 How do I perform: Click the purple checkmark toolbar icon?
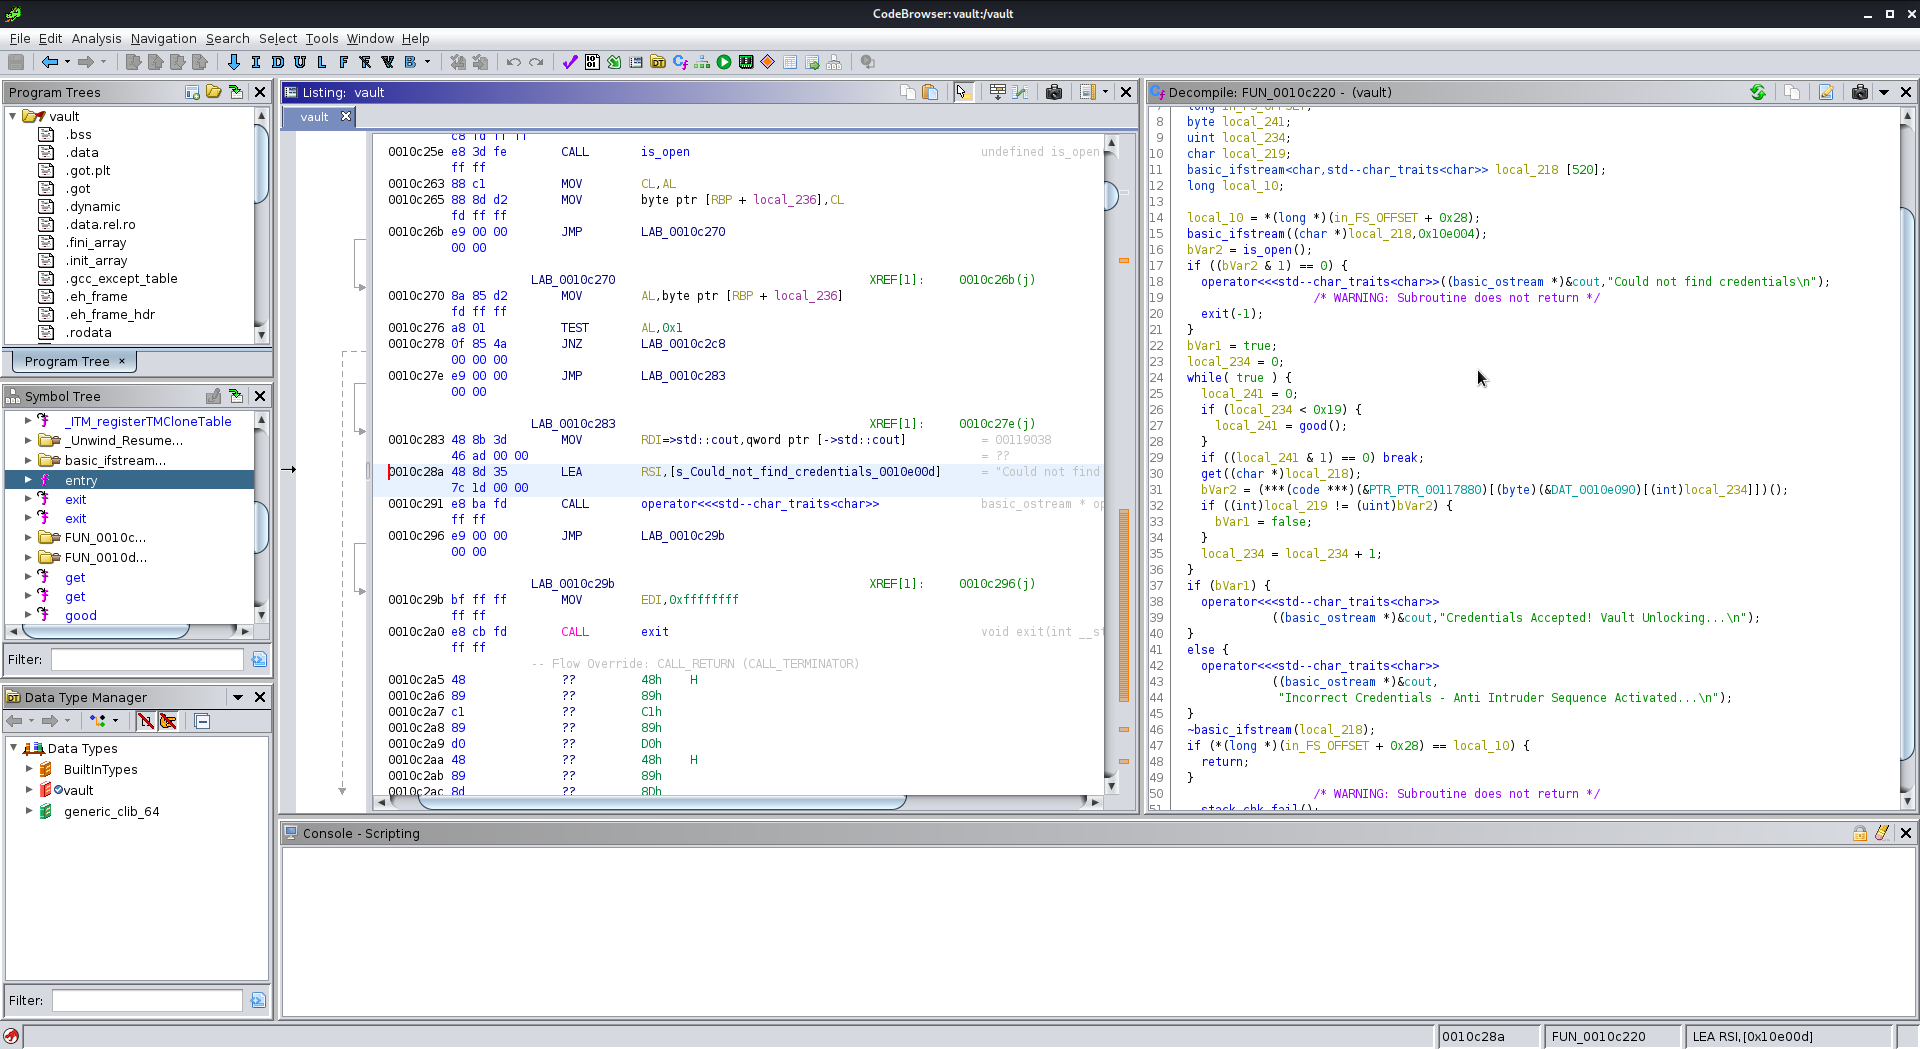click(570, 62)
